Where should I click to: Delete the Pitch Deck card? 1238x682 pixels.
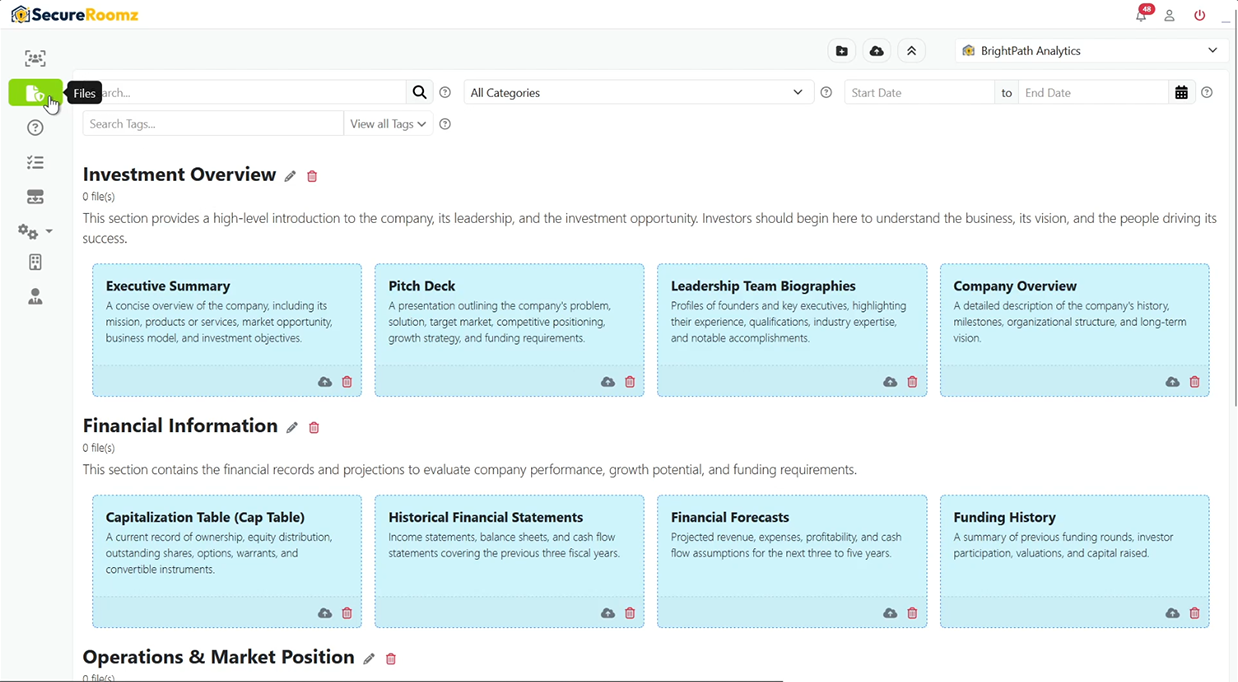click(630, 382)
